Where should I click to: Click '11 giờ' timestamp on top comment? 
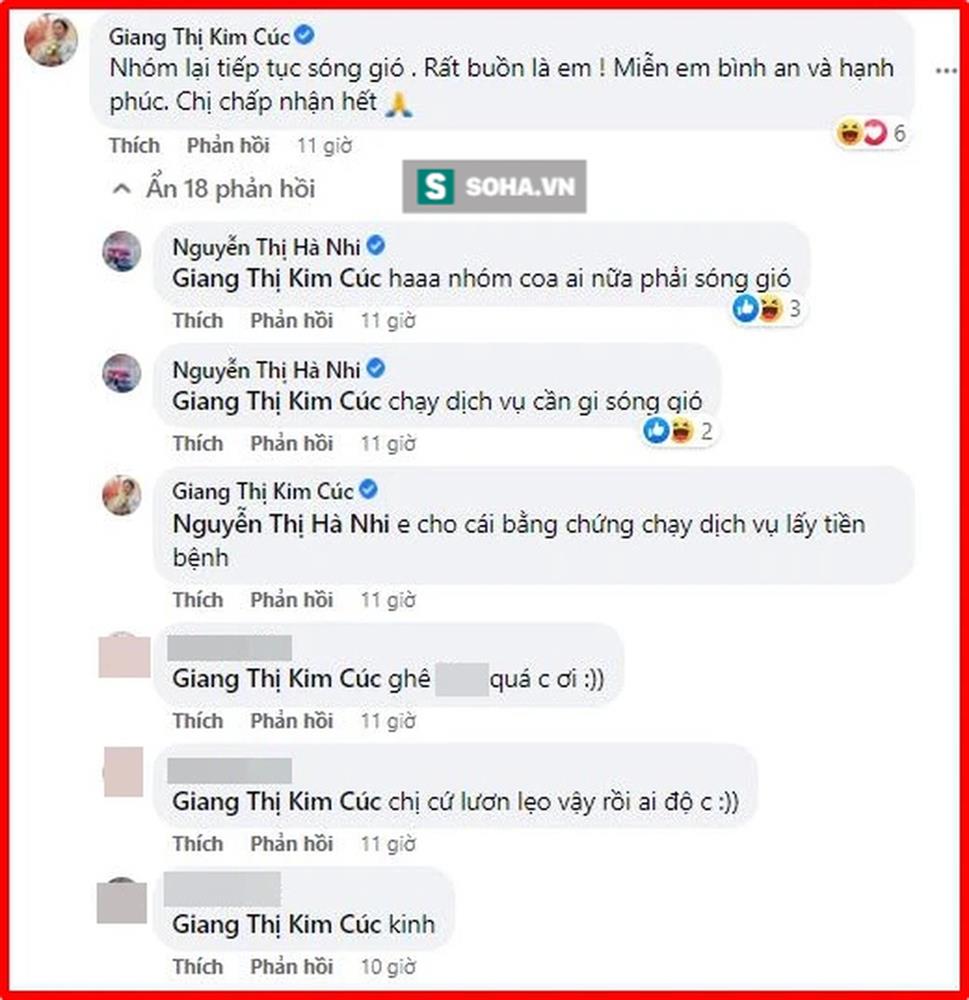324,145
